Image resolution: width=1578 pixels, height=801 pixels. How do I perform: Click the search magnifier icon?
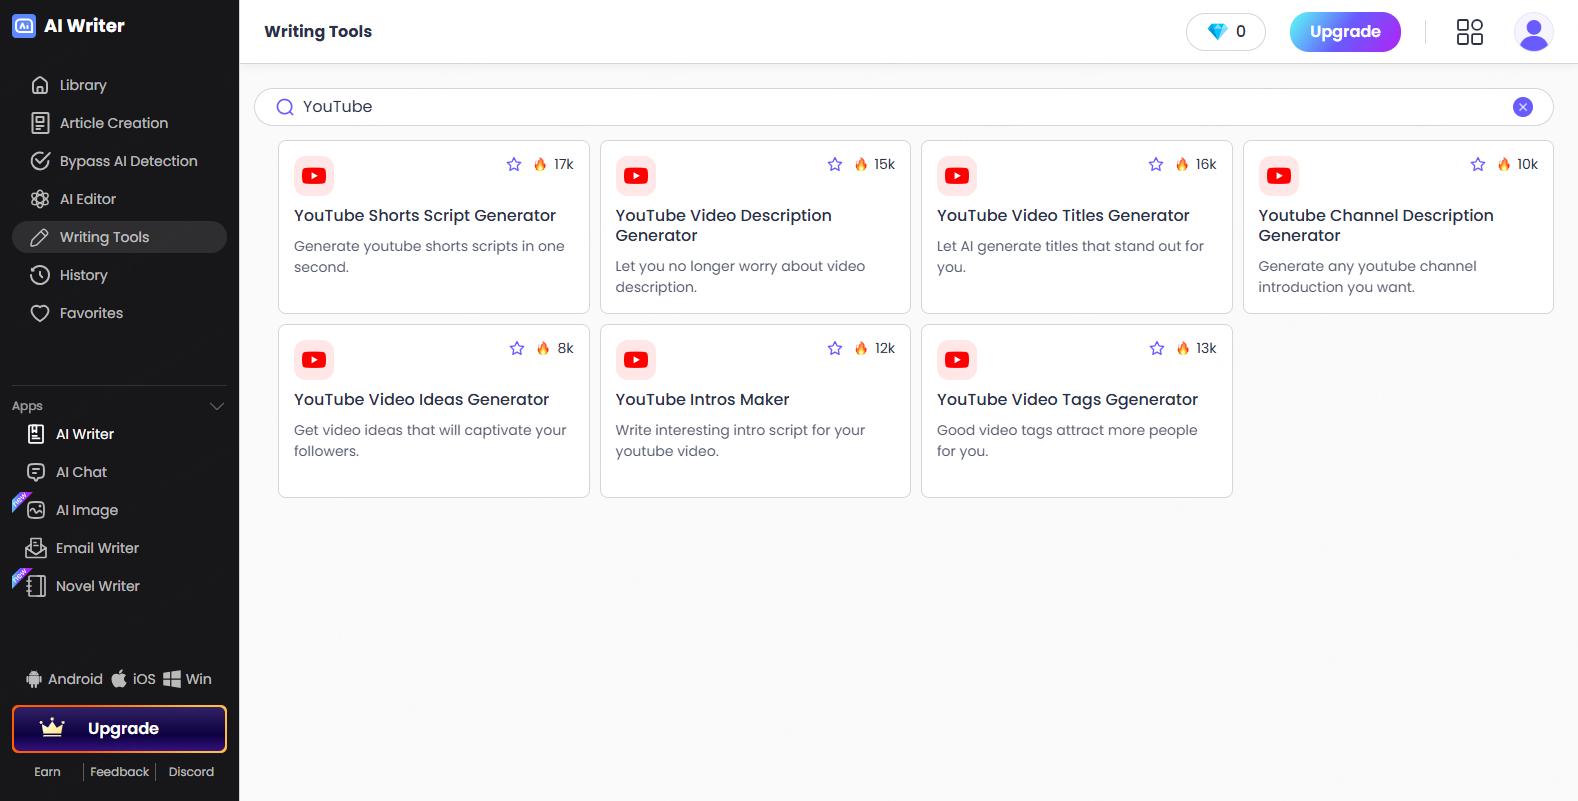(285, 107)
